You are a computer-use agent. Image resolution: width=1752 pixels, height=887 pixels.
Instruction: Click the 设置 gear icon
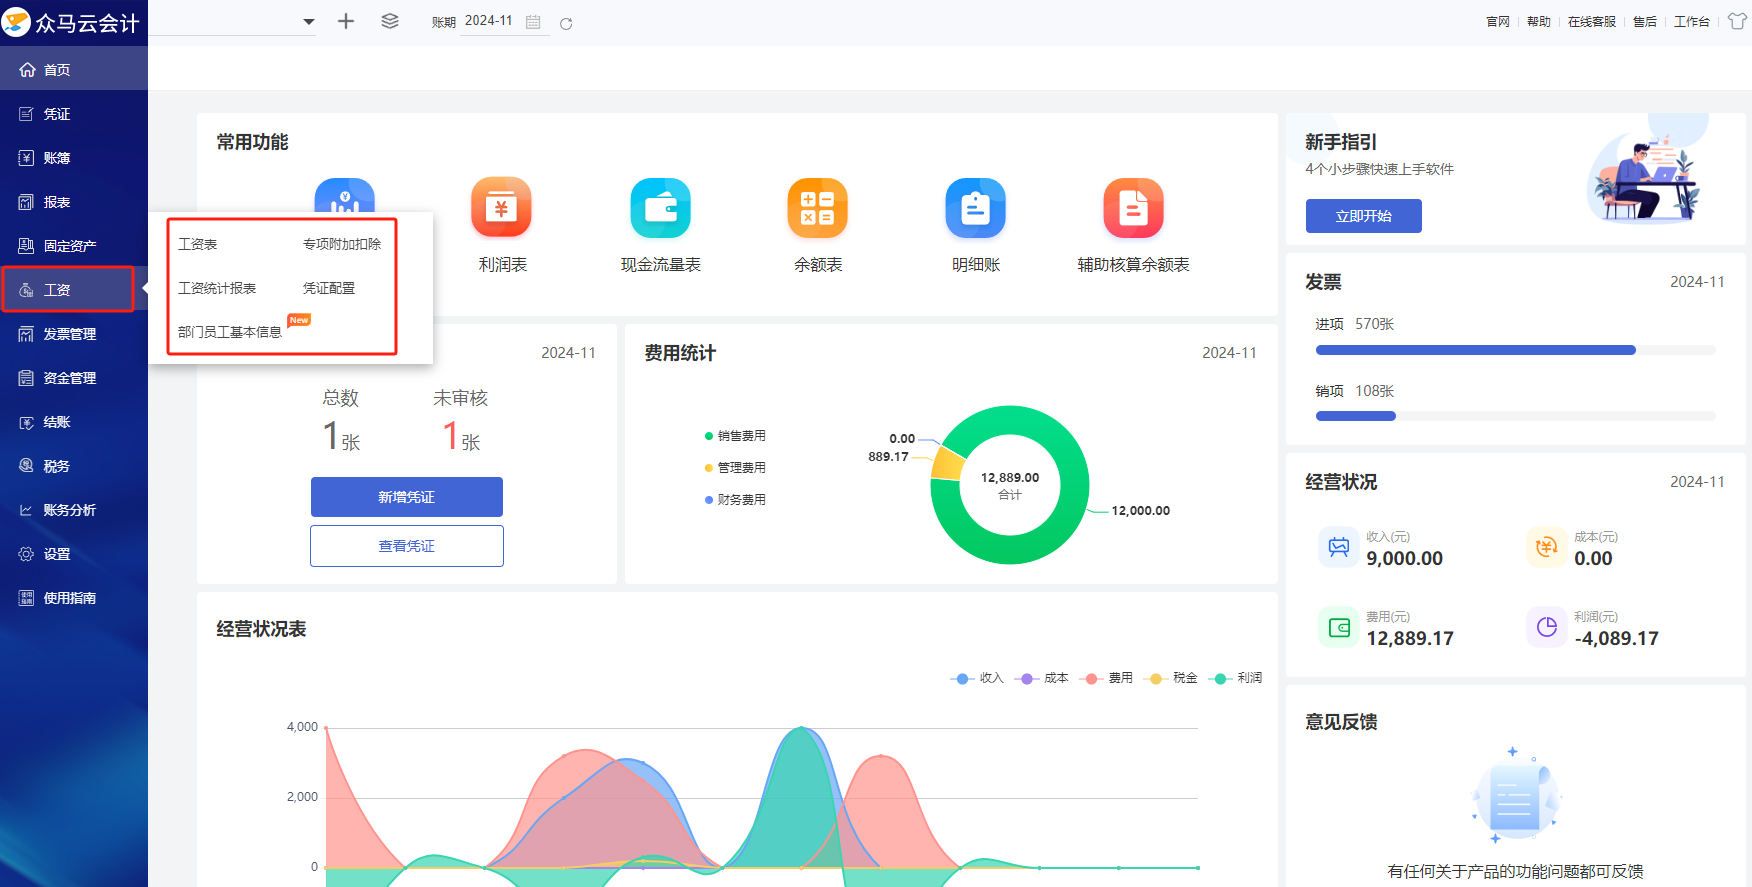(x=26, y=554)
